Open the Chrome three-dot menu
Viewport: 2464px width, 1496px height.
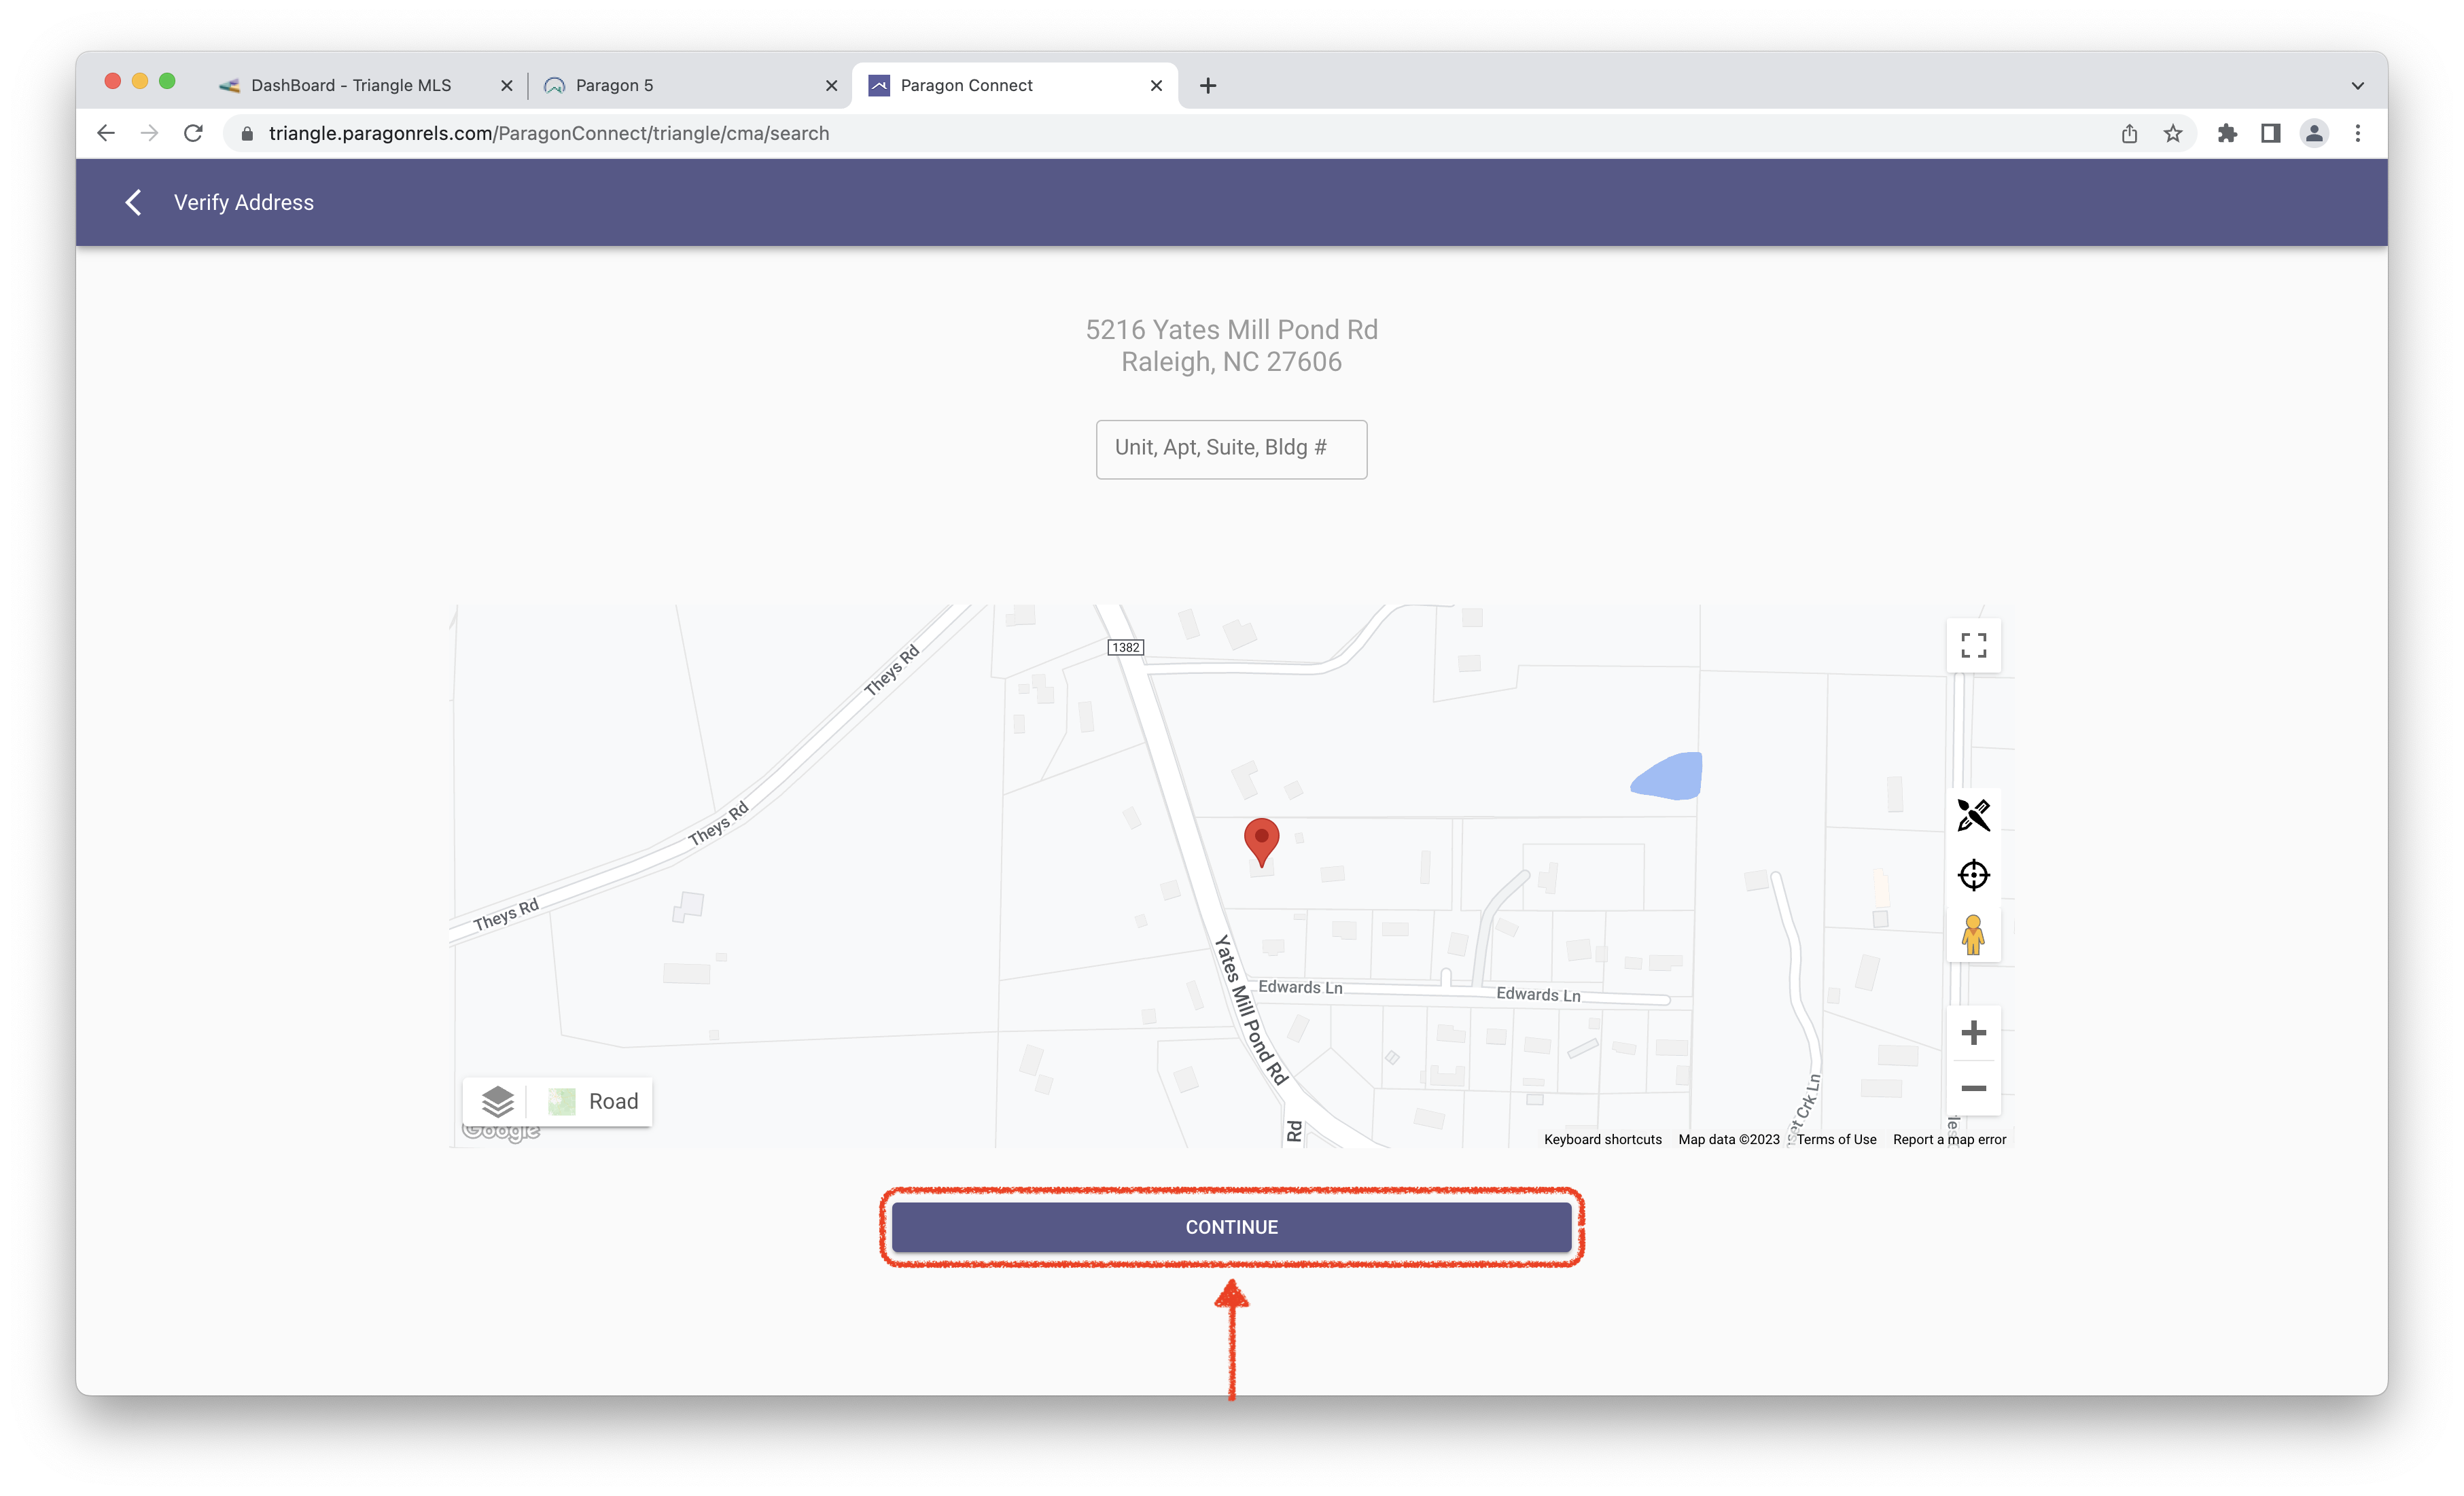[x=2358, y=133]
